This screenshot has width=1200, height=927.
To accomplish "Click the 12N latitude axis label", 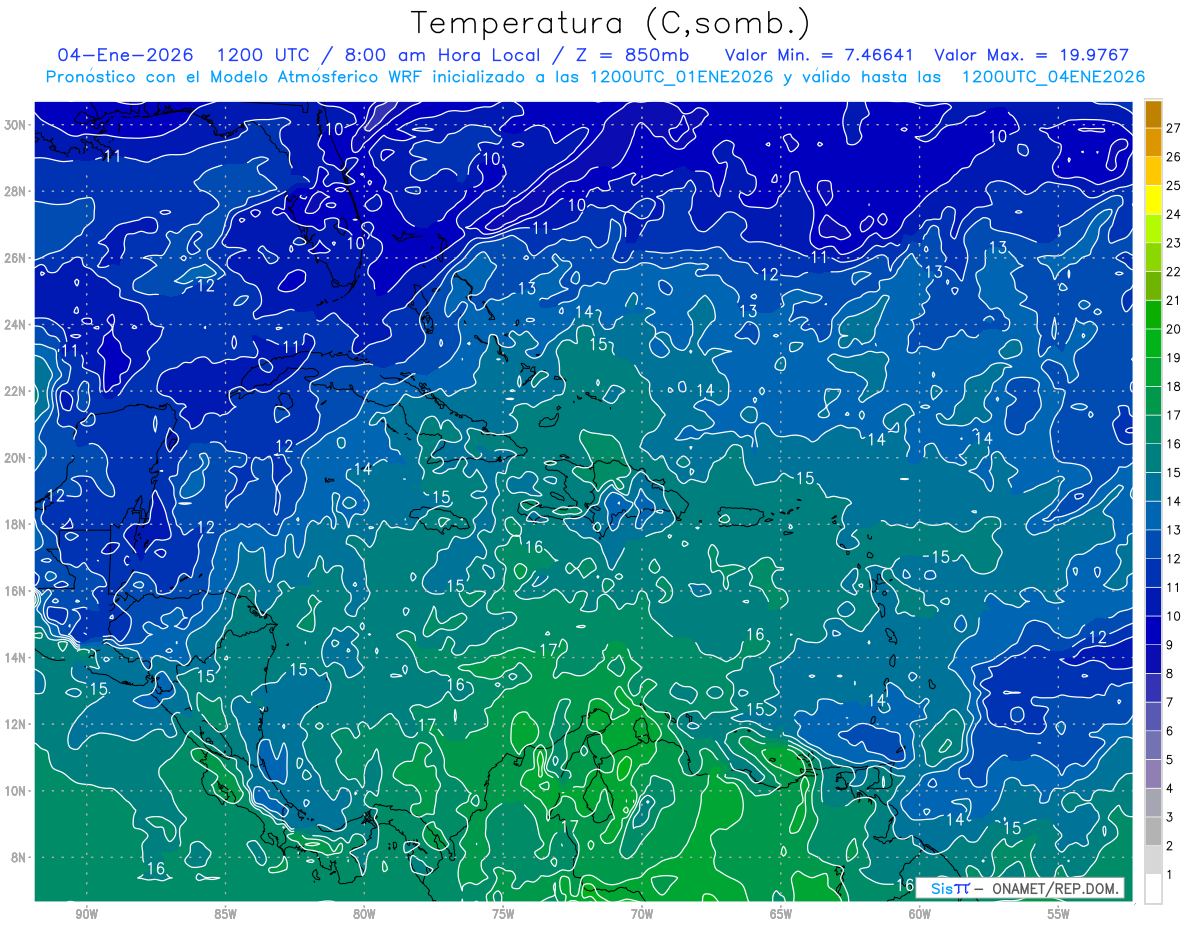I will 16,724.
